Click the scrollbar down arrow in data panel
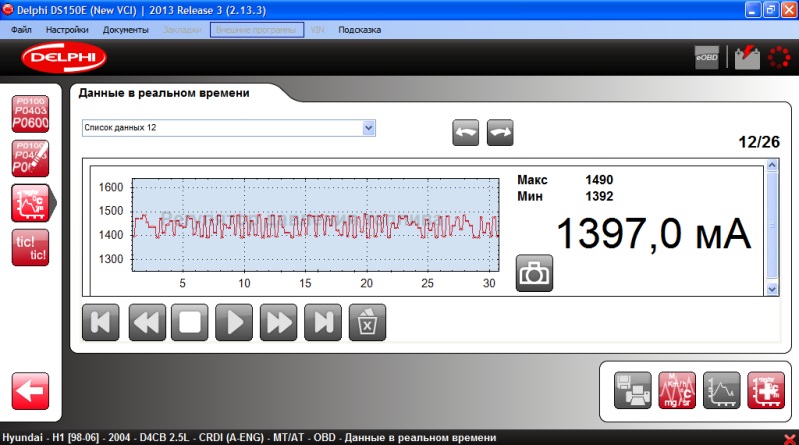Screen dimensions: 799x445 pyautogui.click(x=771, y=290)
